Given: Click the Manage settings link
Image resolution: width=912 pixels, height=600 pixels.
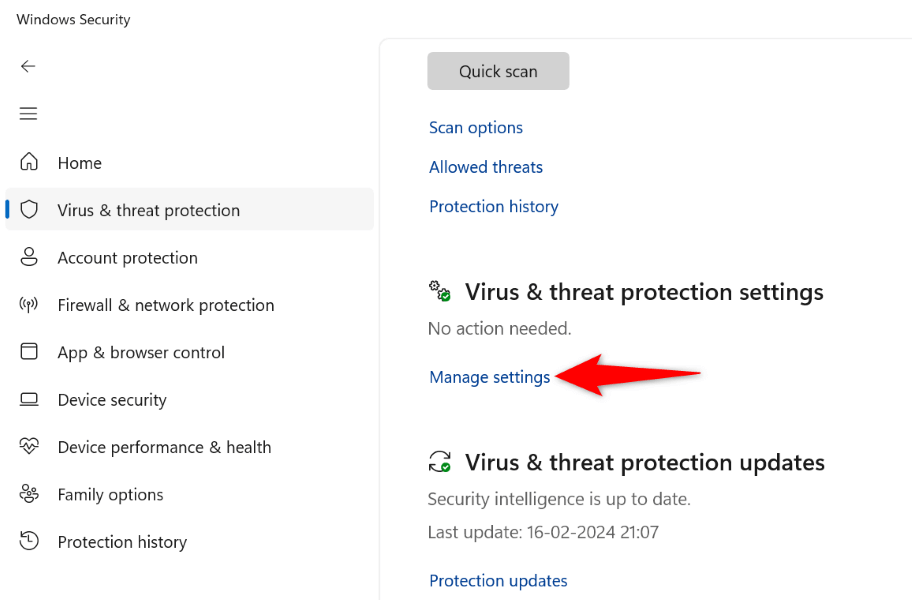Looking at the screenshot, I should (x=490, y=377).
